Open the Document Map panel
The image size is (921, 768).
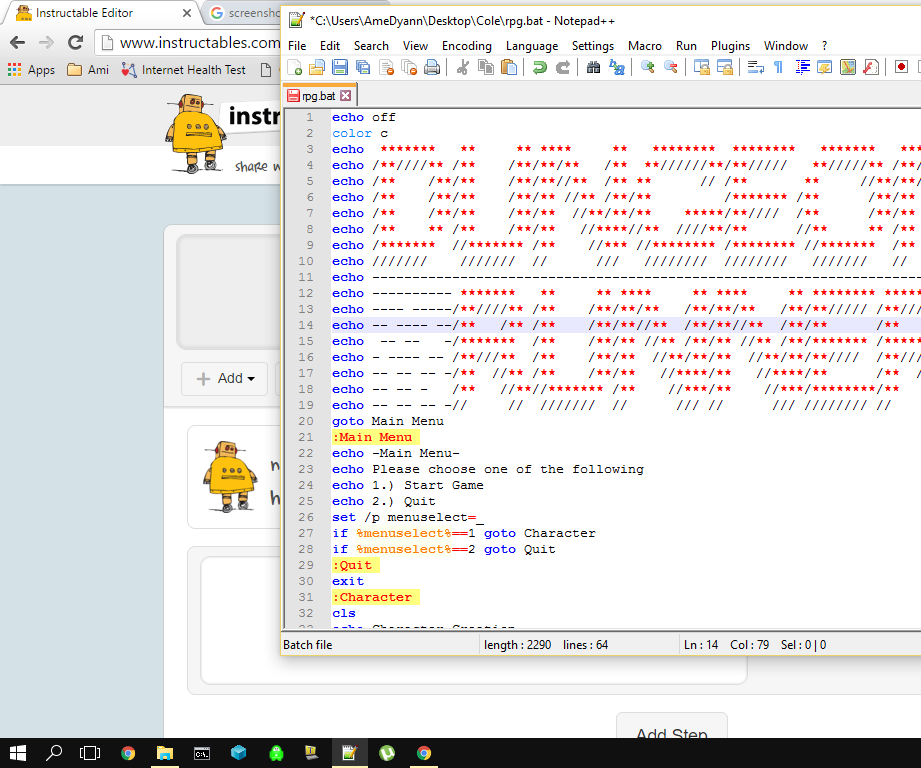[x=848, y=68]
